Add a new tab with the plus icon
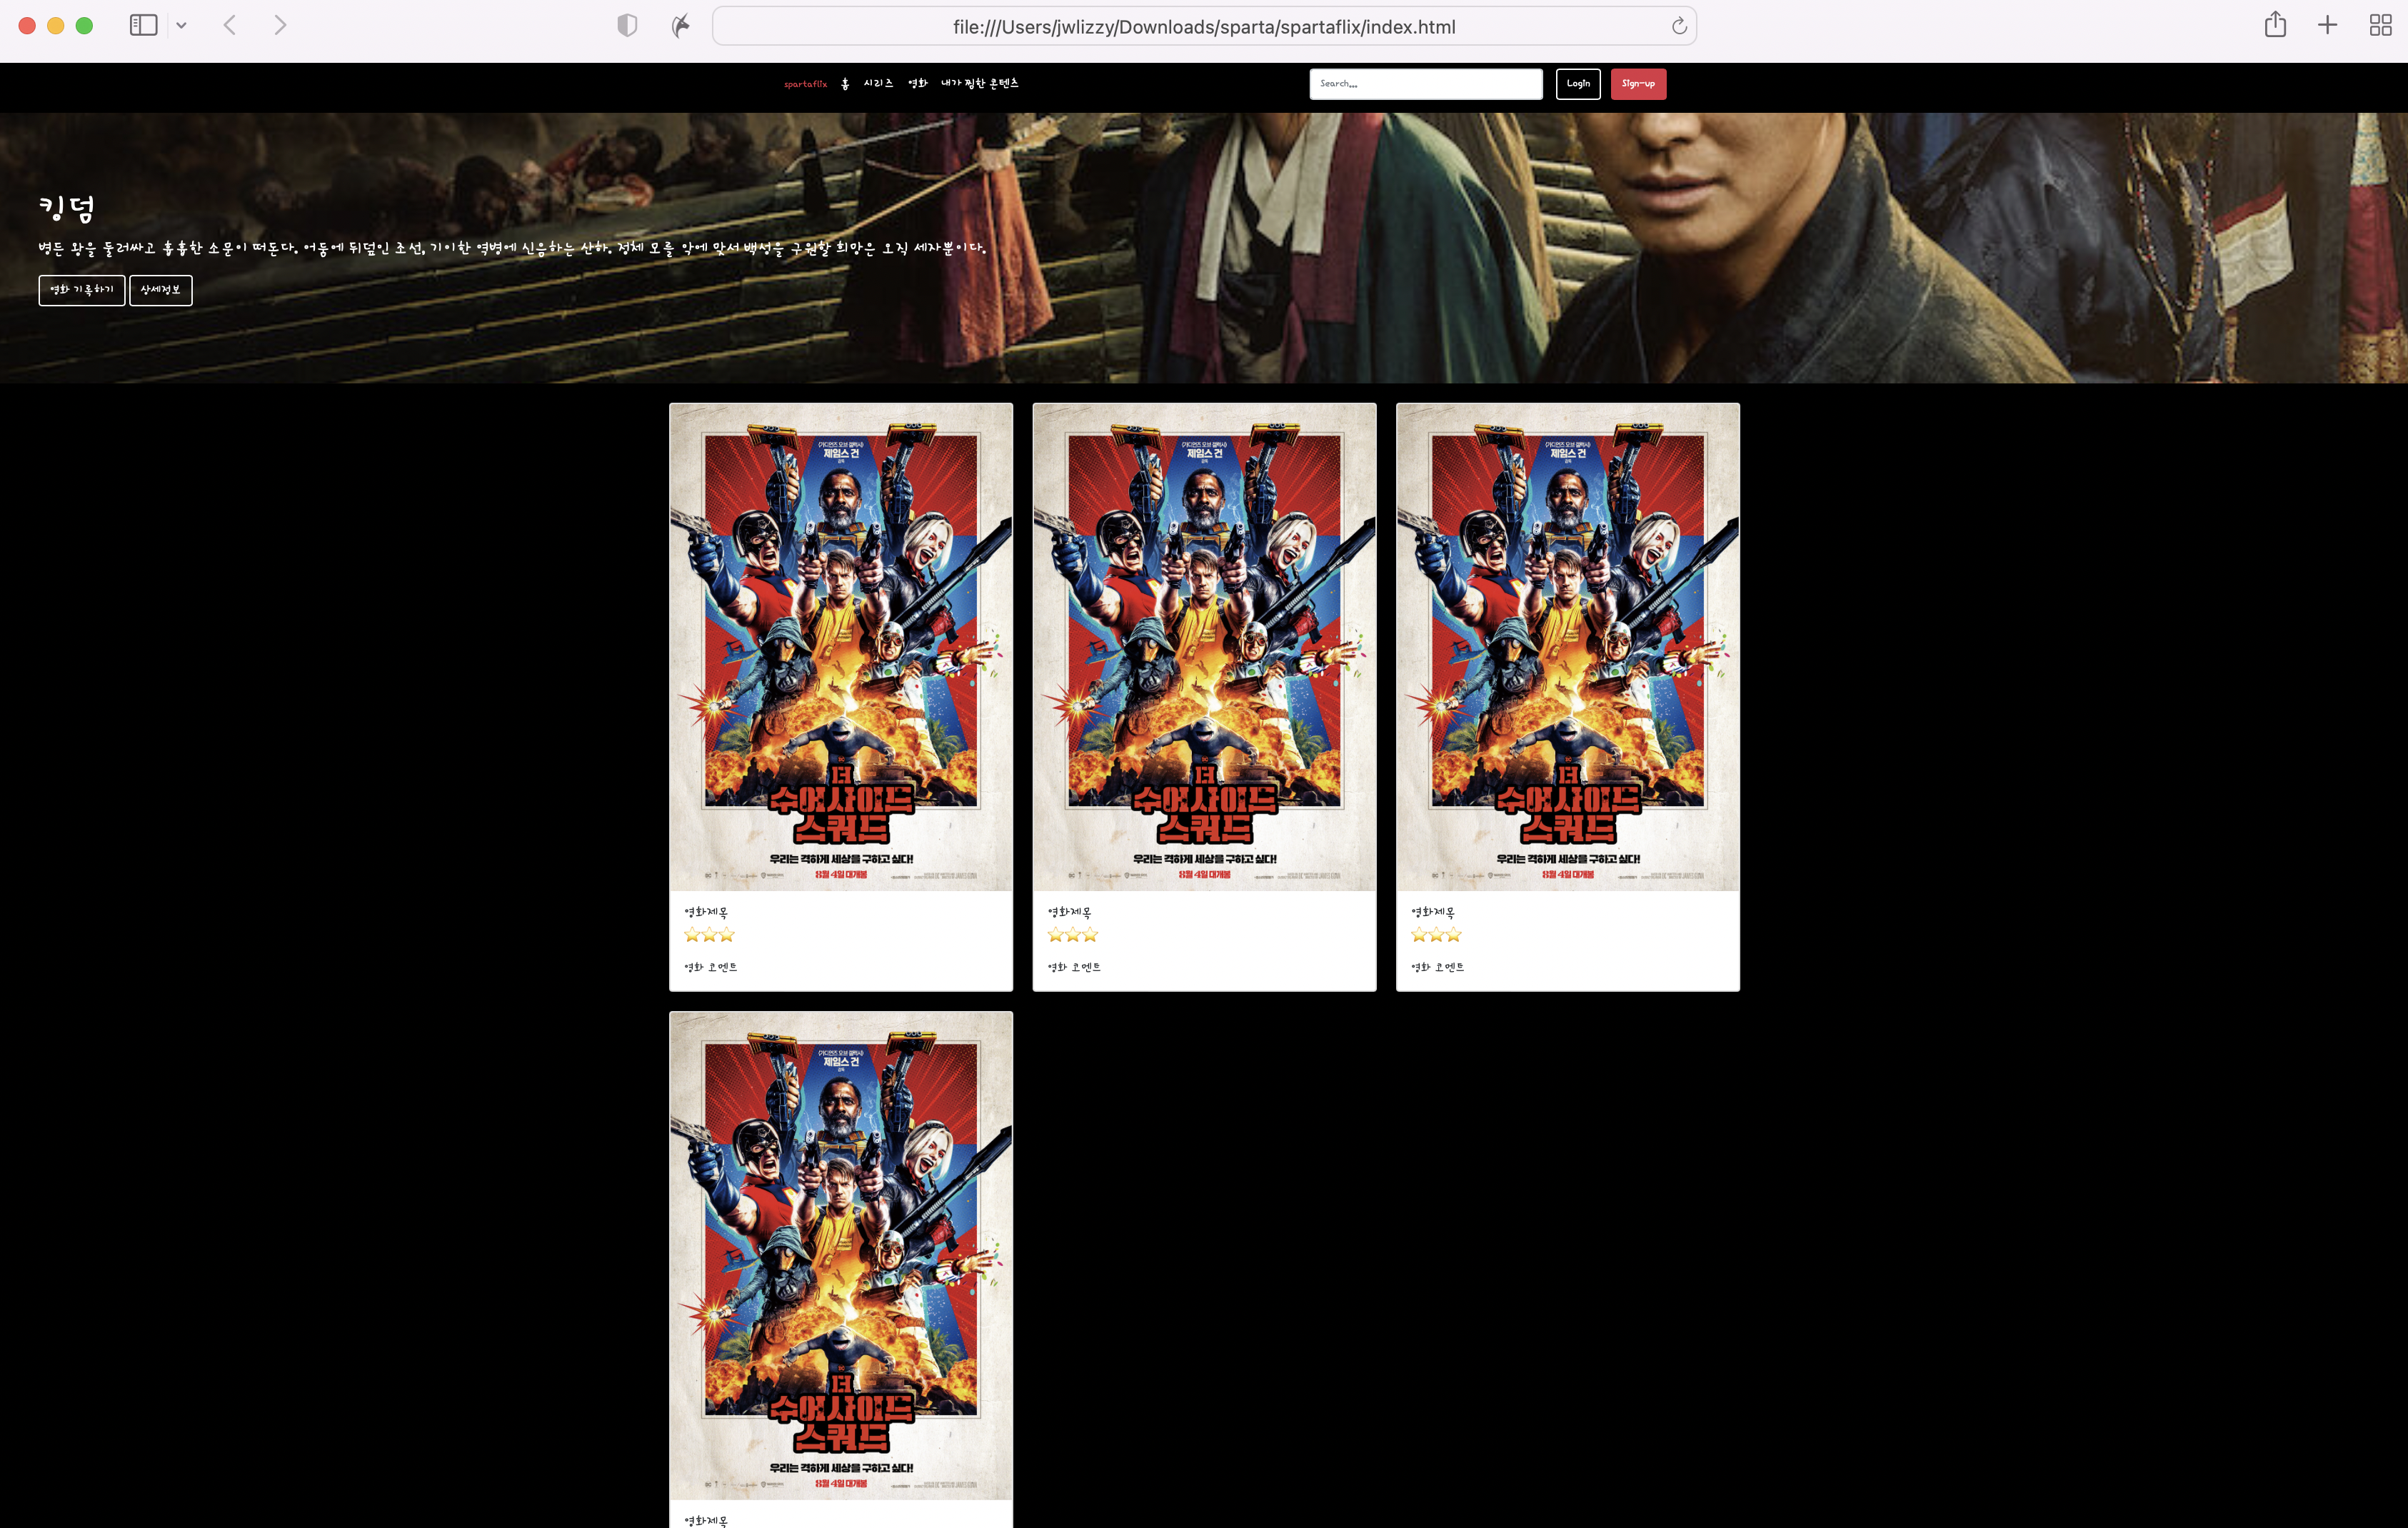 2328,26
